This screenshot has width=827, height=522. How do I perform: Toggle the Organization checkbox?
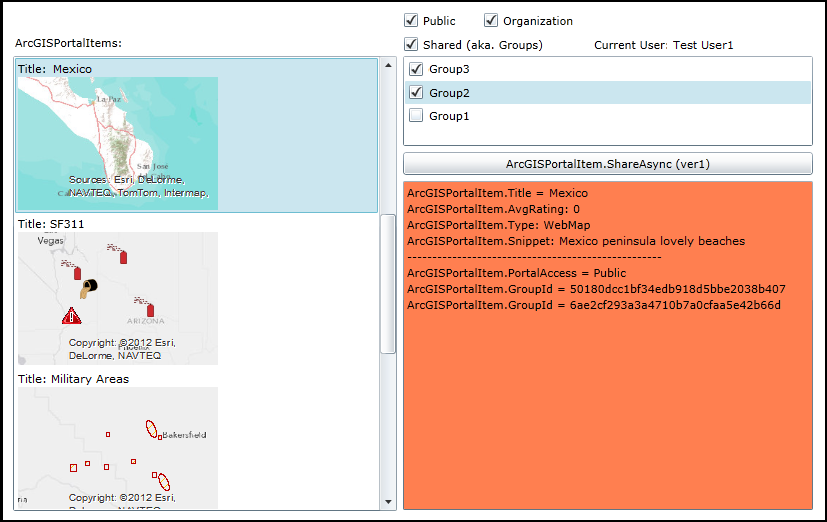pos(491,21)
